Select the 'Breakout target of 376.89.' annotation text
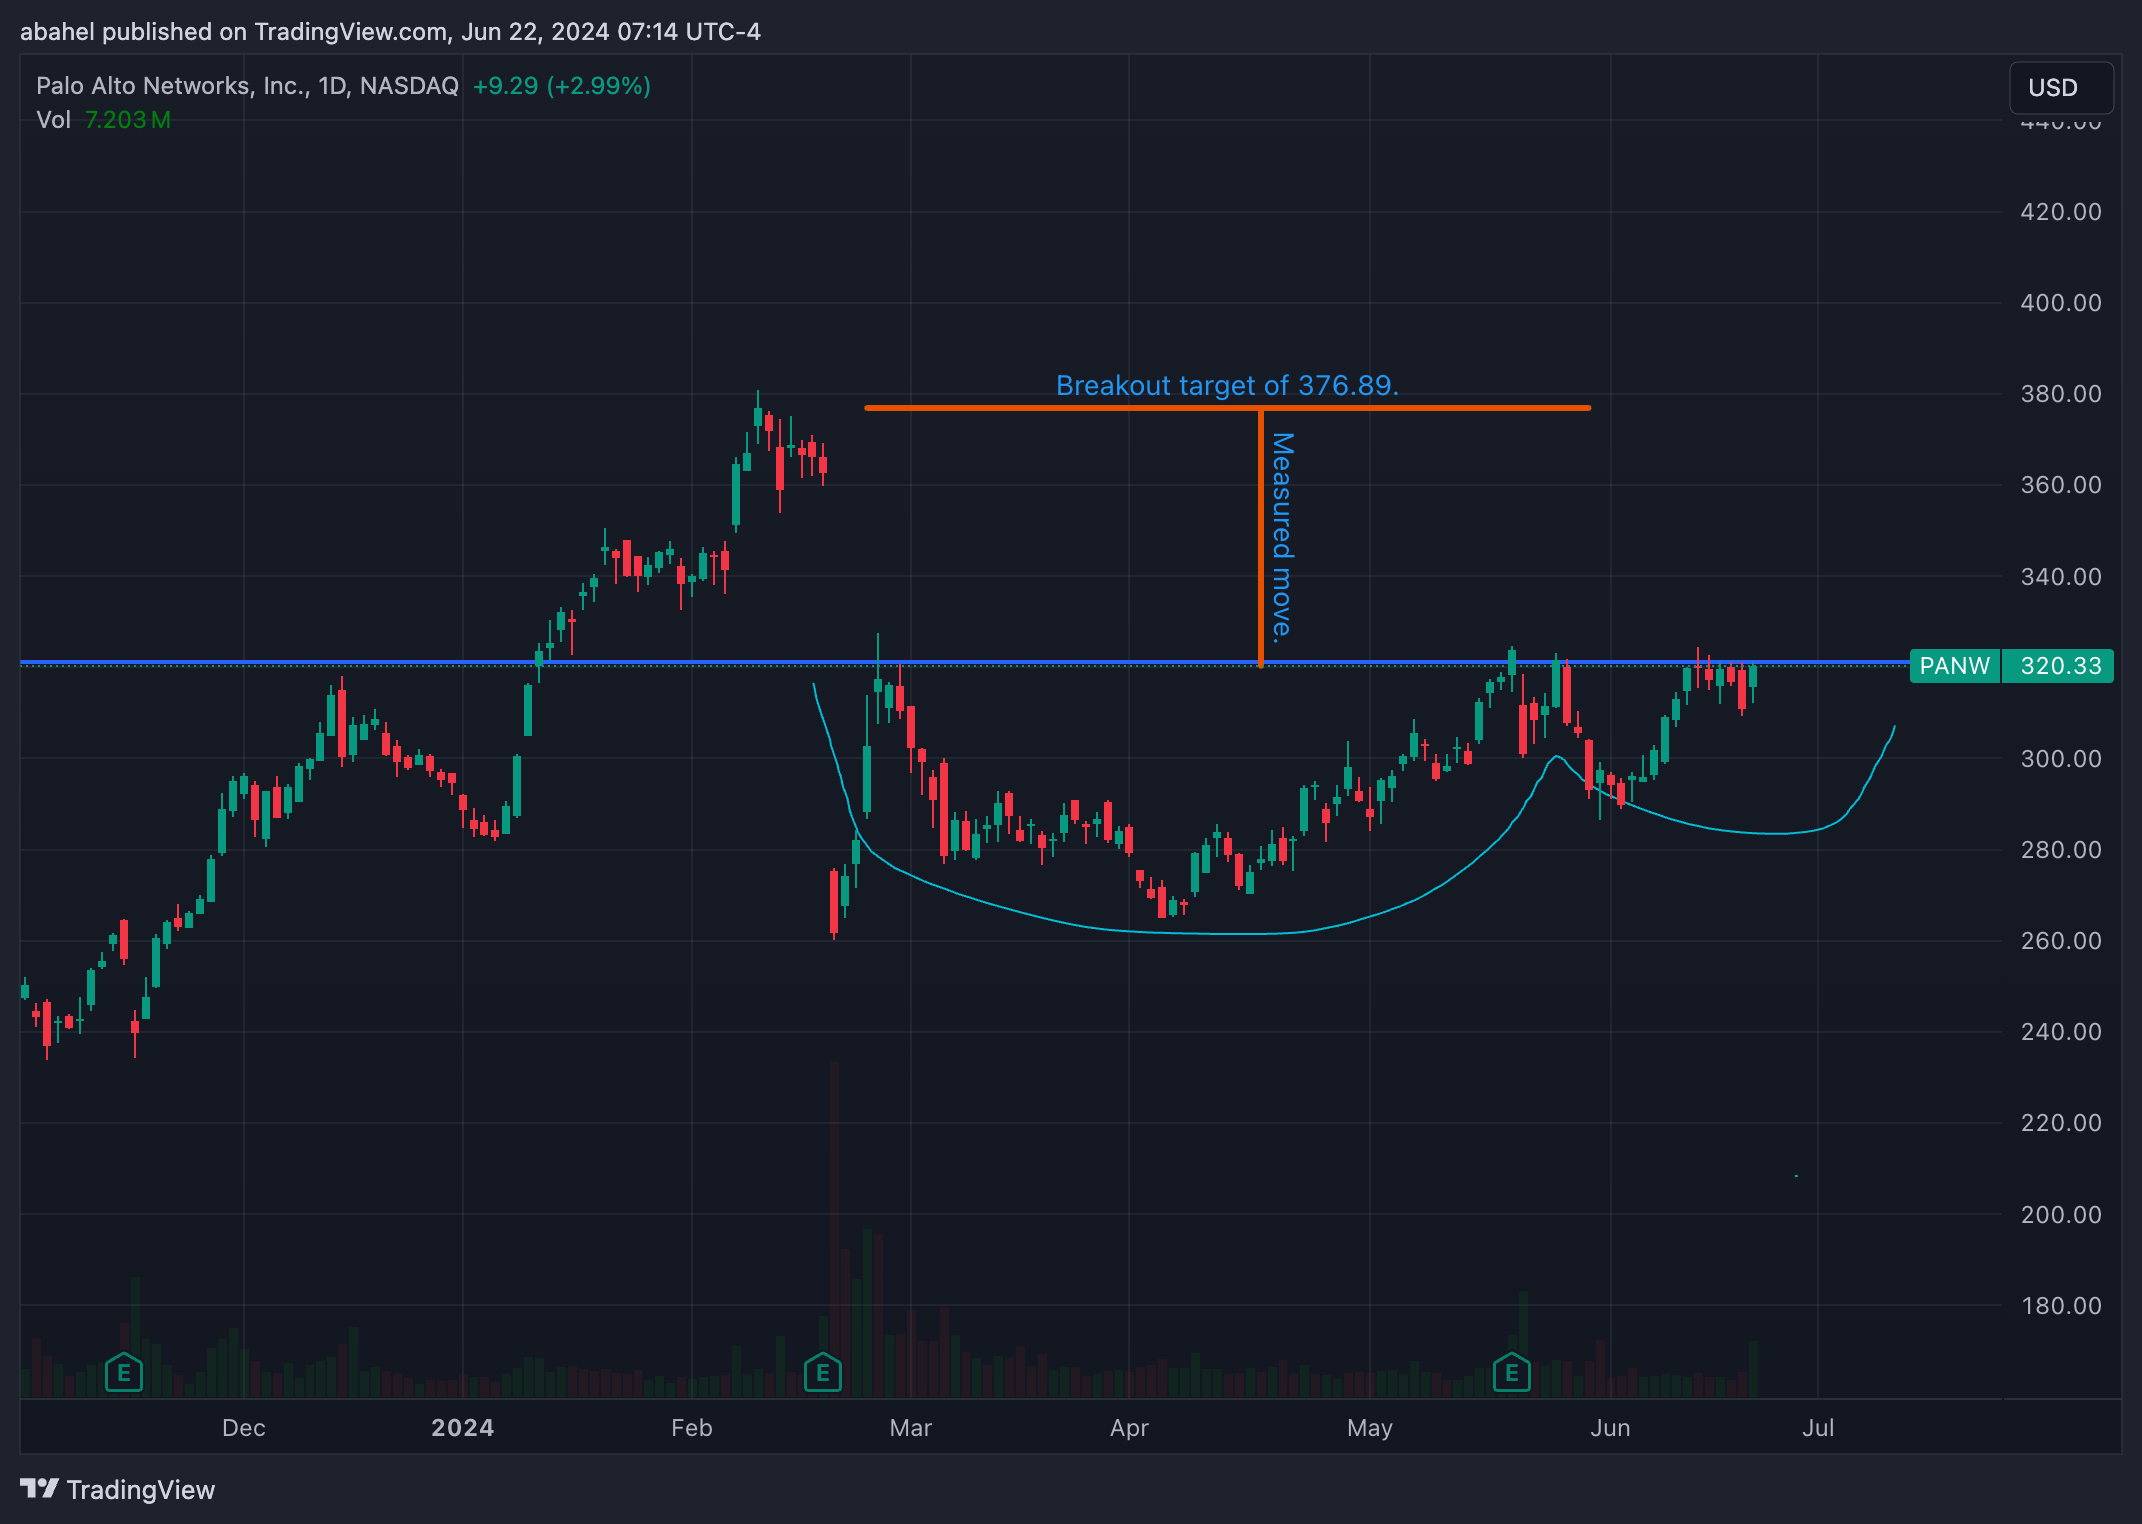The height and width of the screenshot is (1524, 2142). point(1227,385)
